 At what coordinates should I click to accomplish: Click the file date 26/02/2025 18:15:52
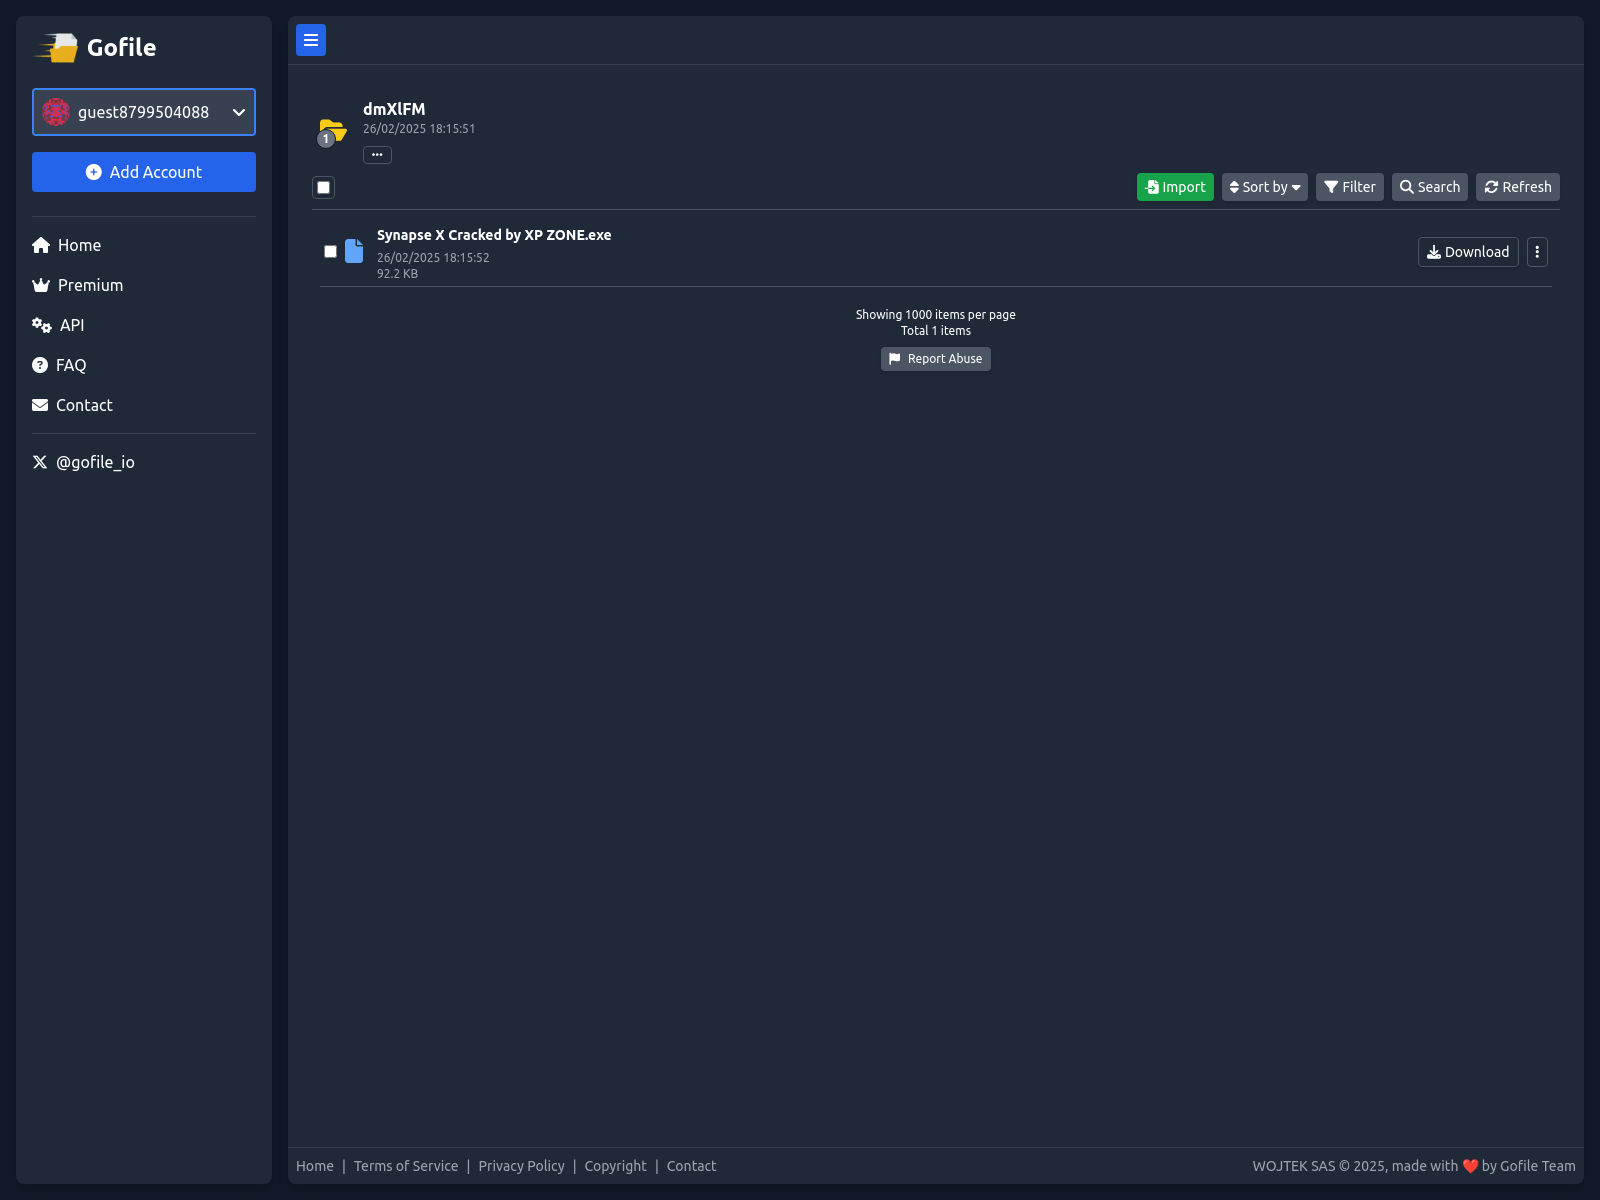coord(433,258)
